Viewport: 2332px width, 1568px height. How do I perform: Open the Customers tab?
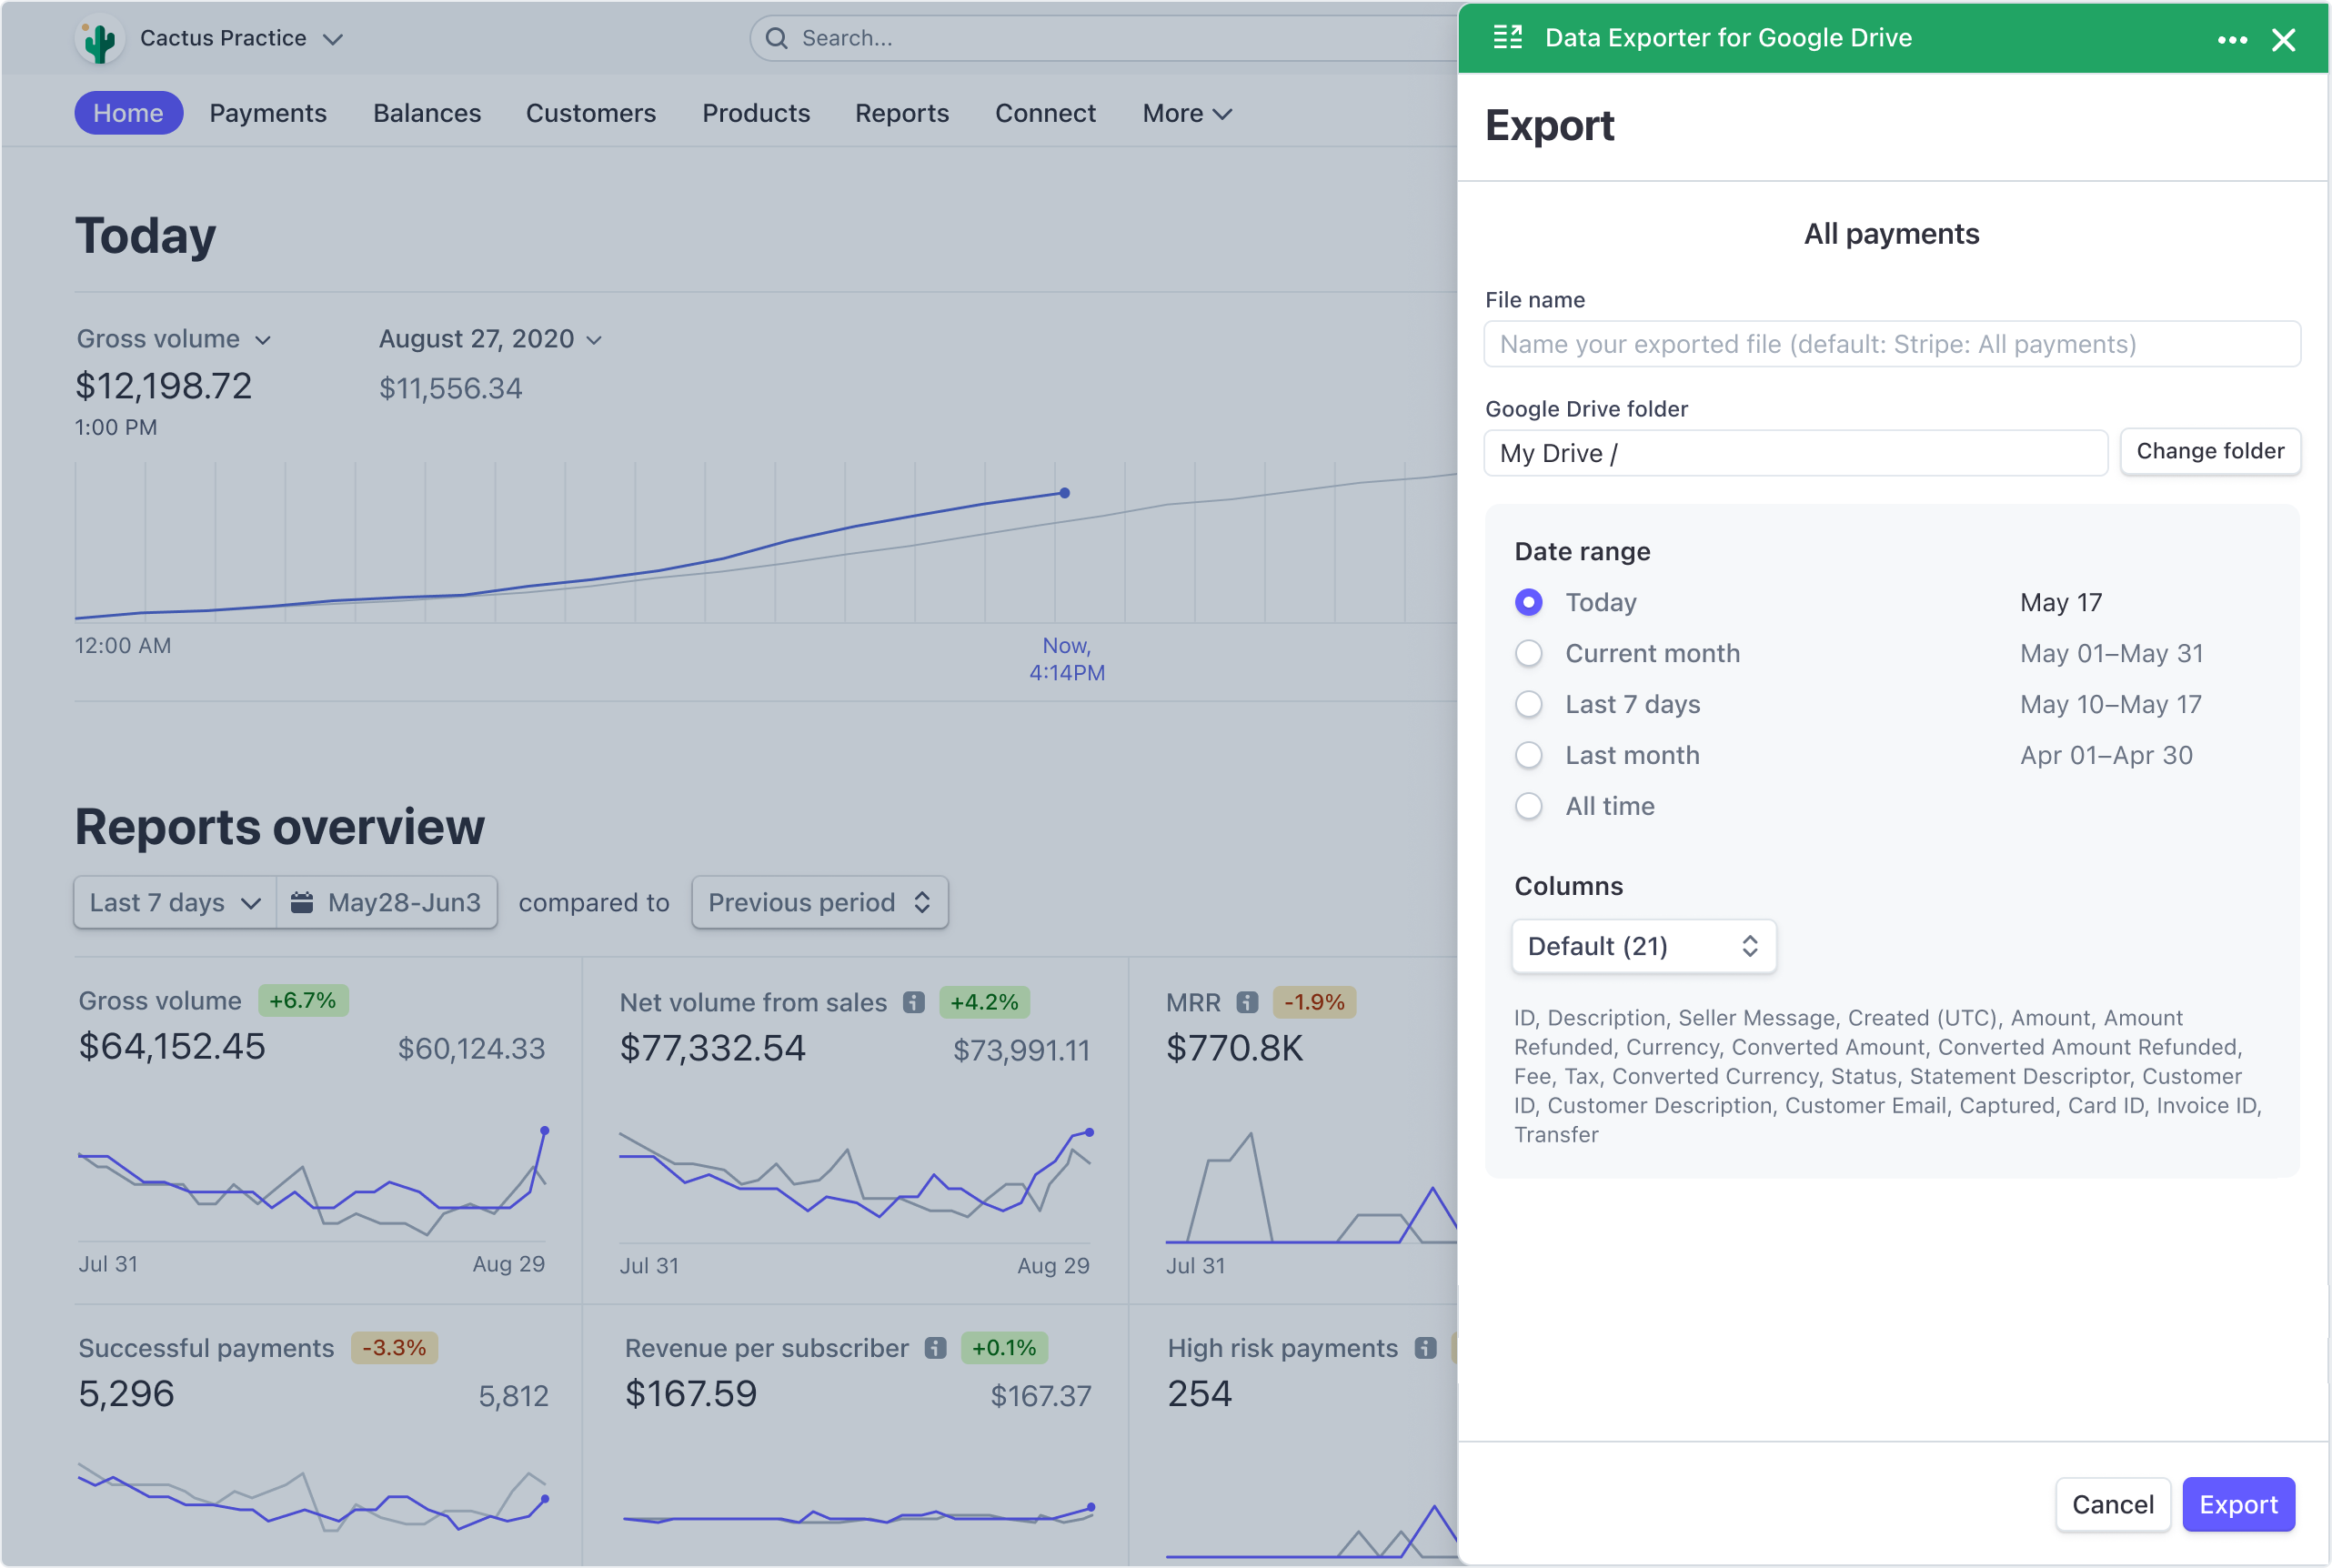tap(591, 113)
